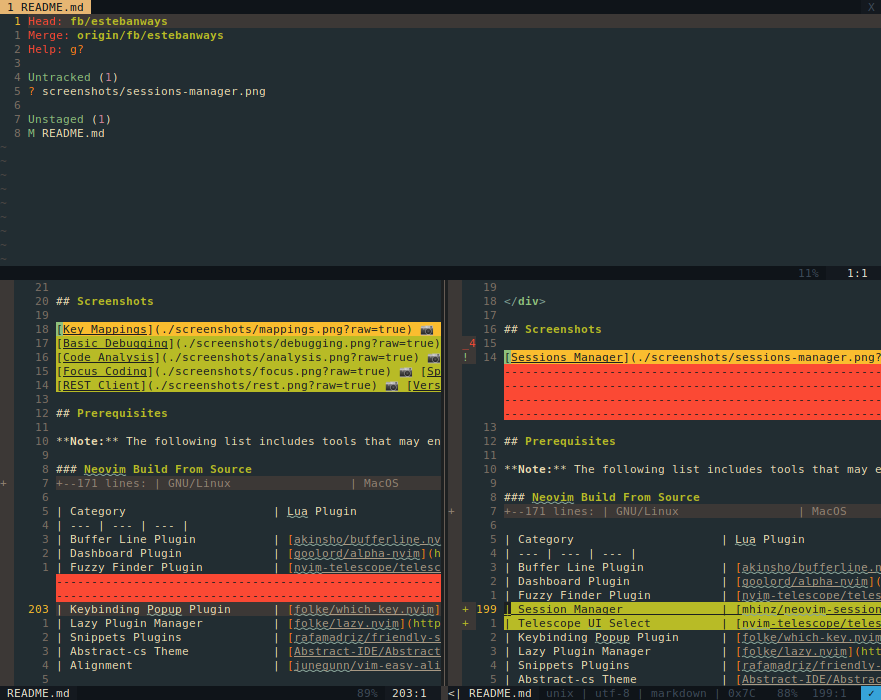Click the origin/fb/estebanways merge branch name
The height and width of the screenshot is (700, 881).
[x=150, y=35]
